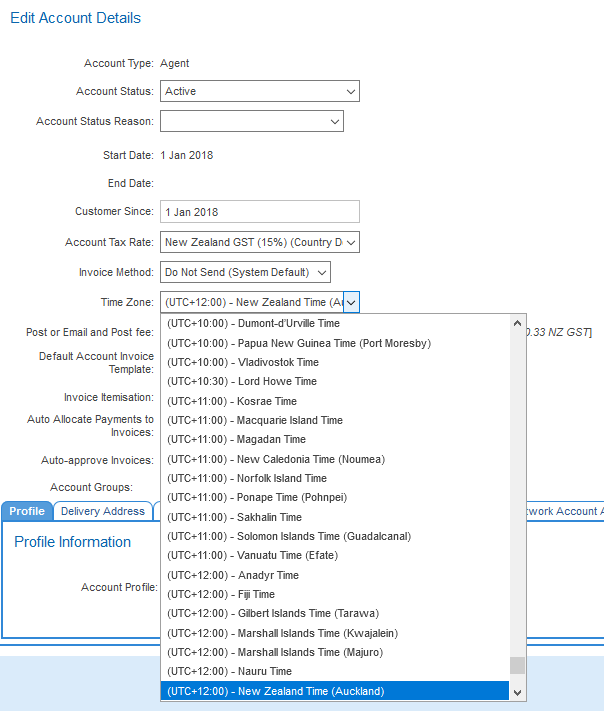Image resolution: width=604 pixels, height=711 pixels.
Task: Open the Invoice Method dropdown
Action: [245, 272]
